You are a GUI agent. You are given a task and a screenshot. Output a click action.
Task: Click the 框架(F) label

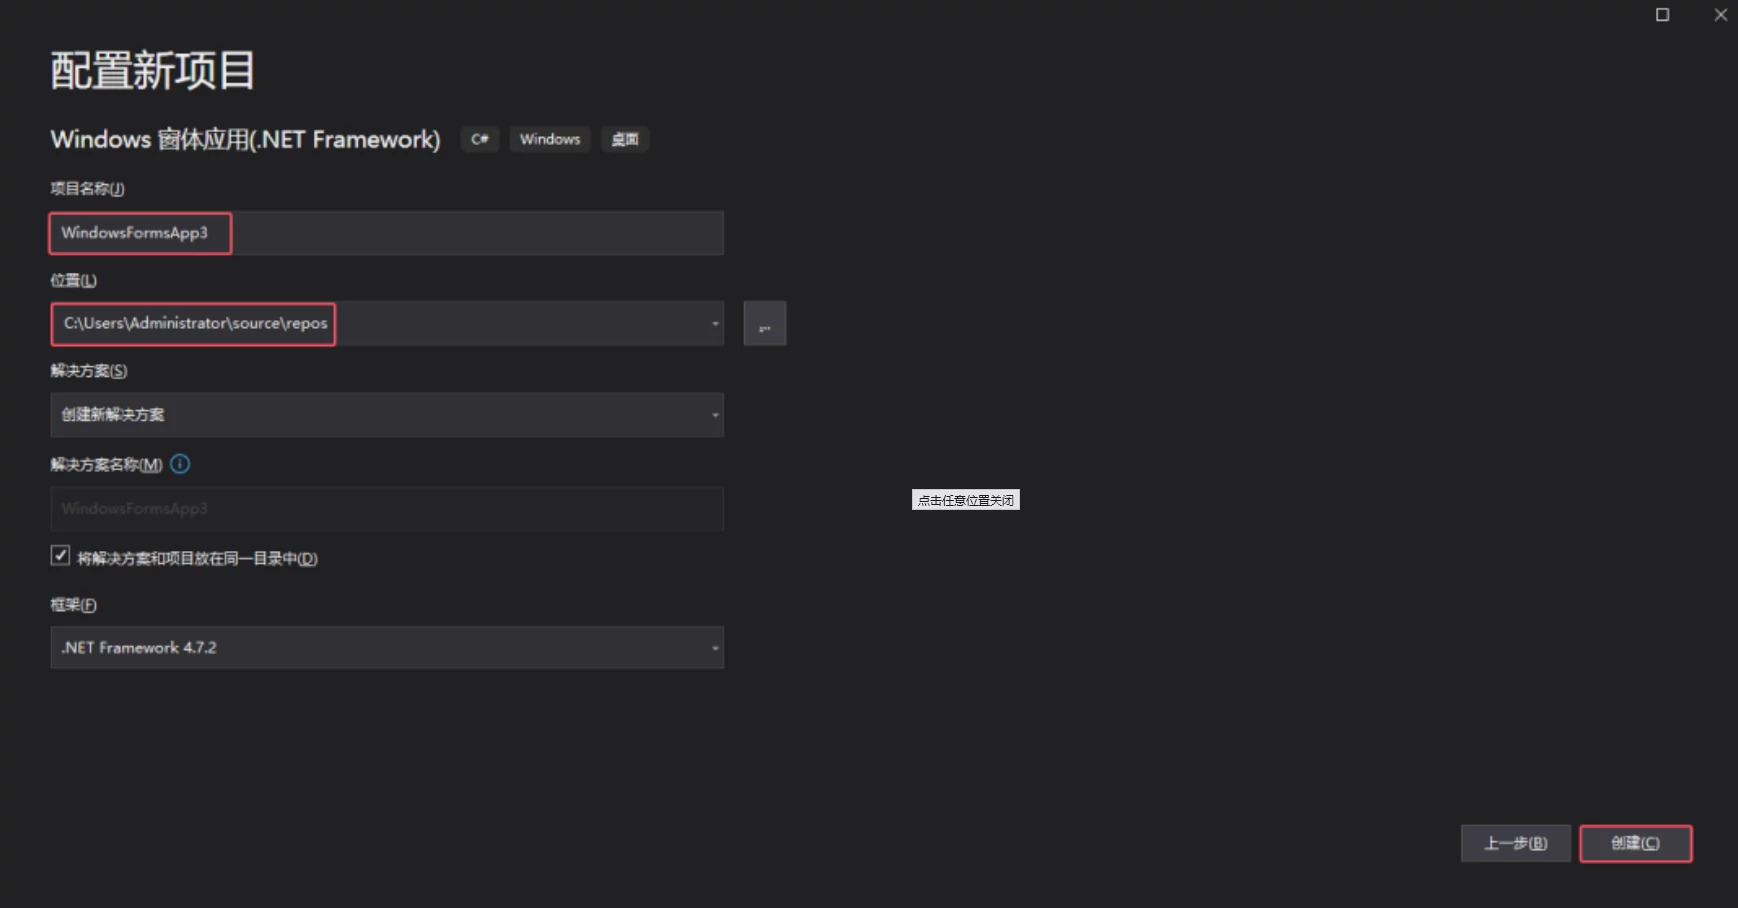[74, 605]
